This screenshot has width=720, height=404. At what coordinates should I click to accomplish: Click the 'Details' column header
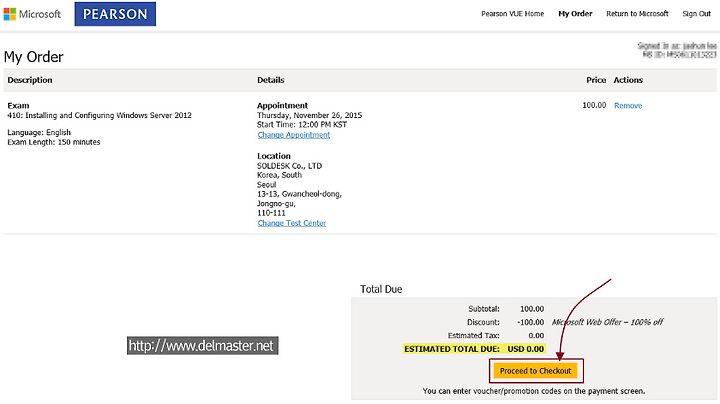click(270, 80)
